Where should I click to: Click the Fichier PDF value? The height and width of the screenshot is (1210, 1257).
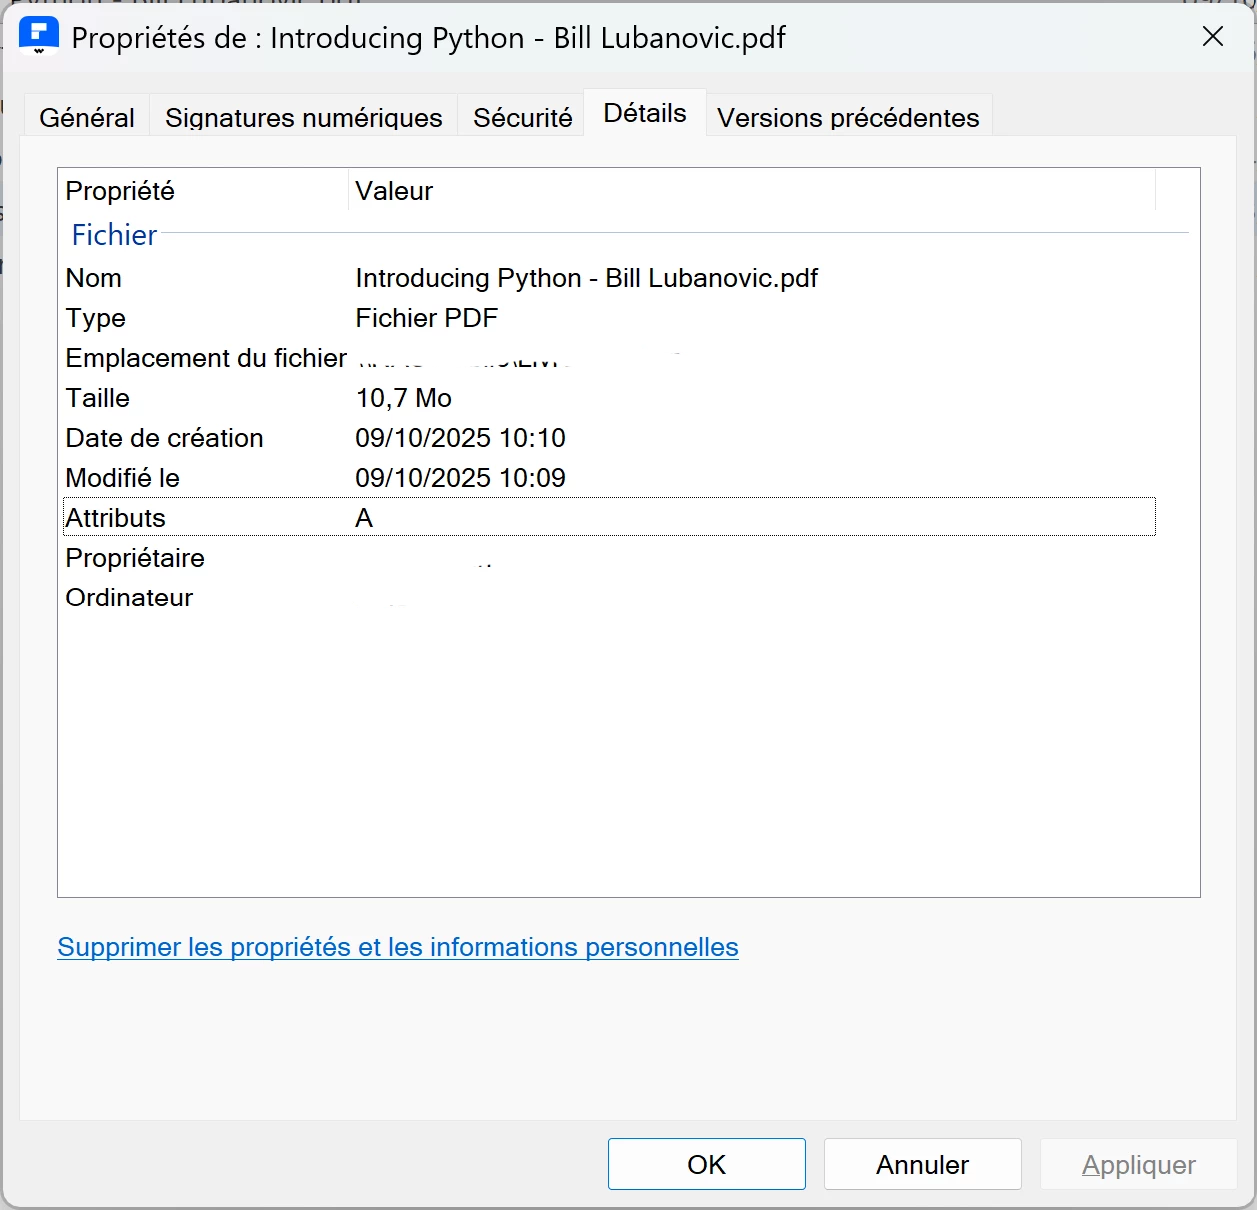427,318
